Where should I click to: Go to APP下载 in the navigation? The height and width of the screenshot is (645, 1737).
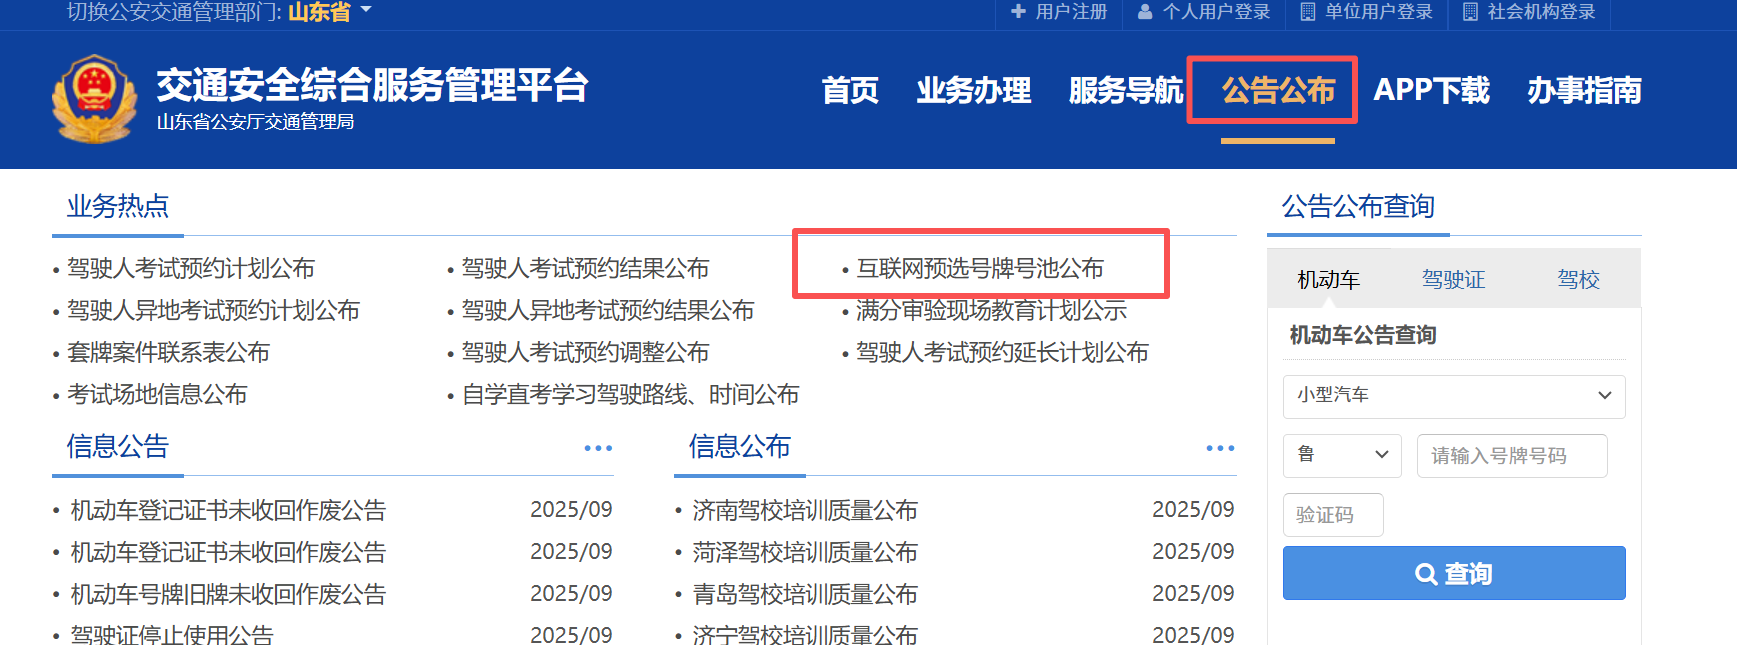[x=1431, y=90]
